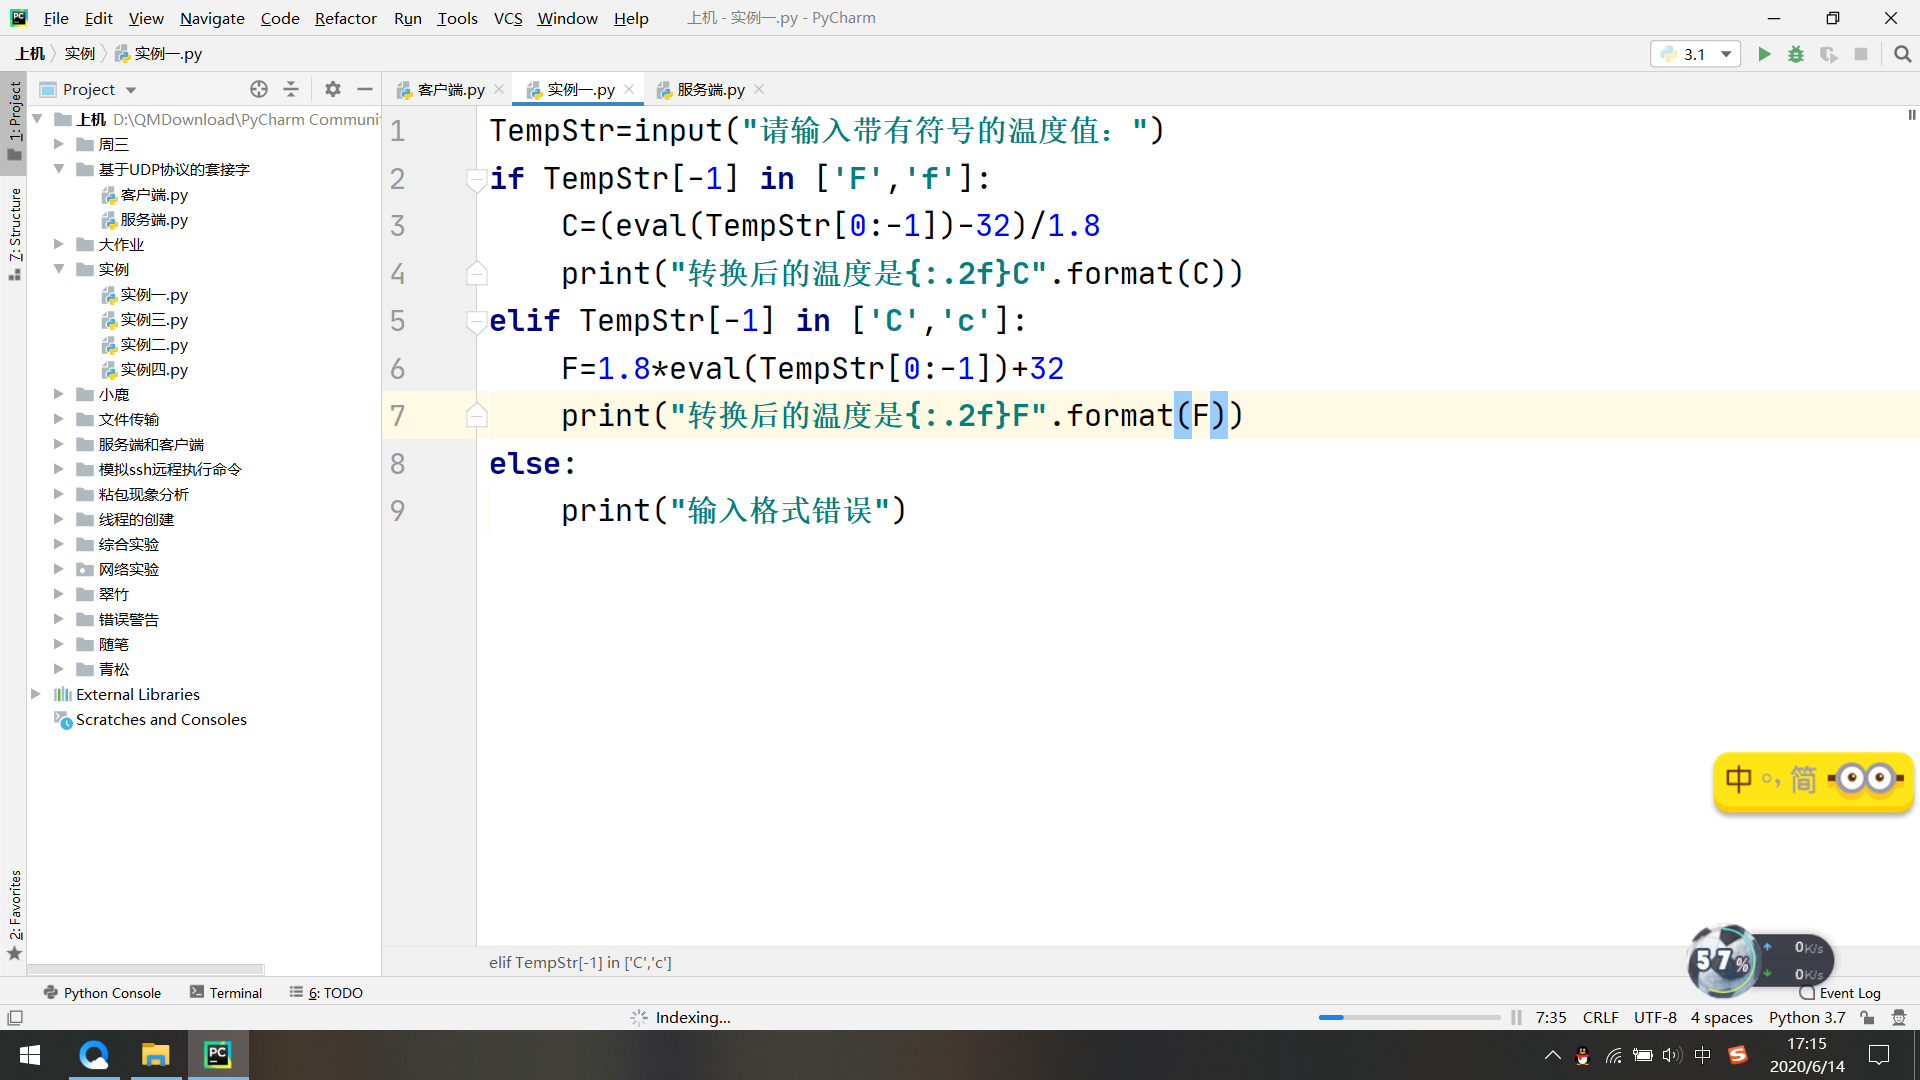Viewport: 1920px width, 1080px height.
Task: Click the locate/scroll-from-source target icon
Action: [259, 89]
